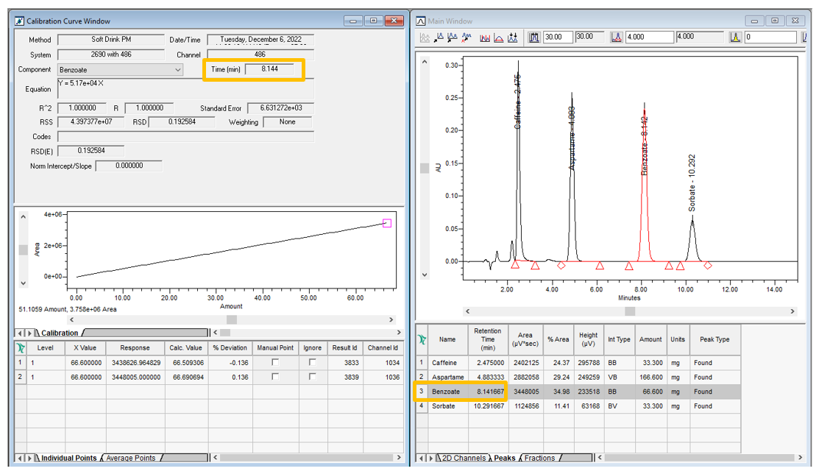This screenshot has height=474, width=816.
Task: Click the green table properties icon in the Peaks table
Action: coord(422,340)
